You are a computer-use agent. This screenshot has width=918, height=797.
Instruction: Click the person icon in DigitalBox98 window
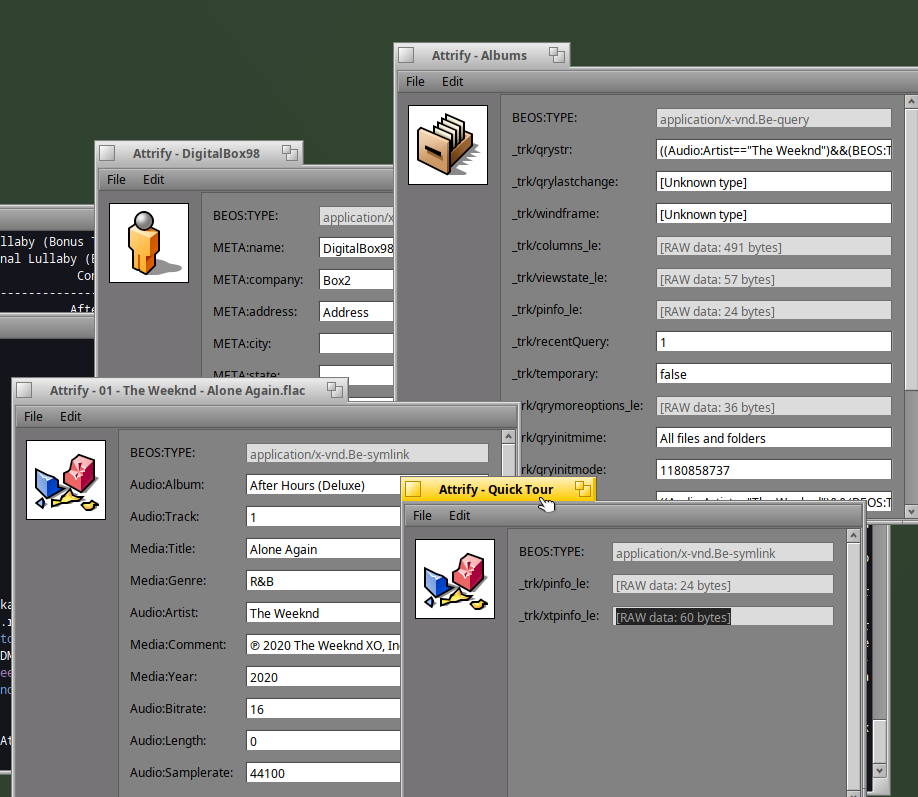pos(148,242)
